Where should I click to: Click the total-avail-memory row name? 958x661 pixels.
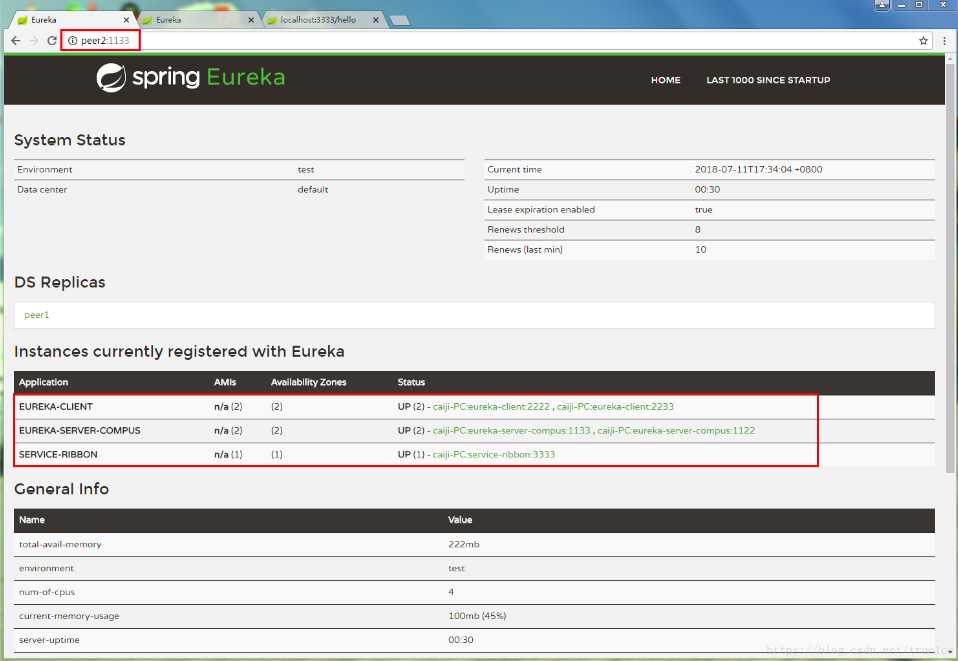pyautogui.click(x=60, y=544)
